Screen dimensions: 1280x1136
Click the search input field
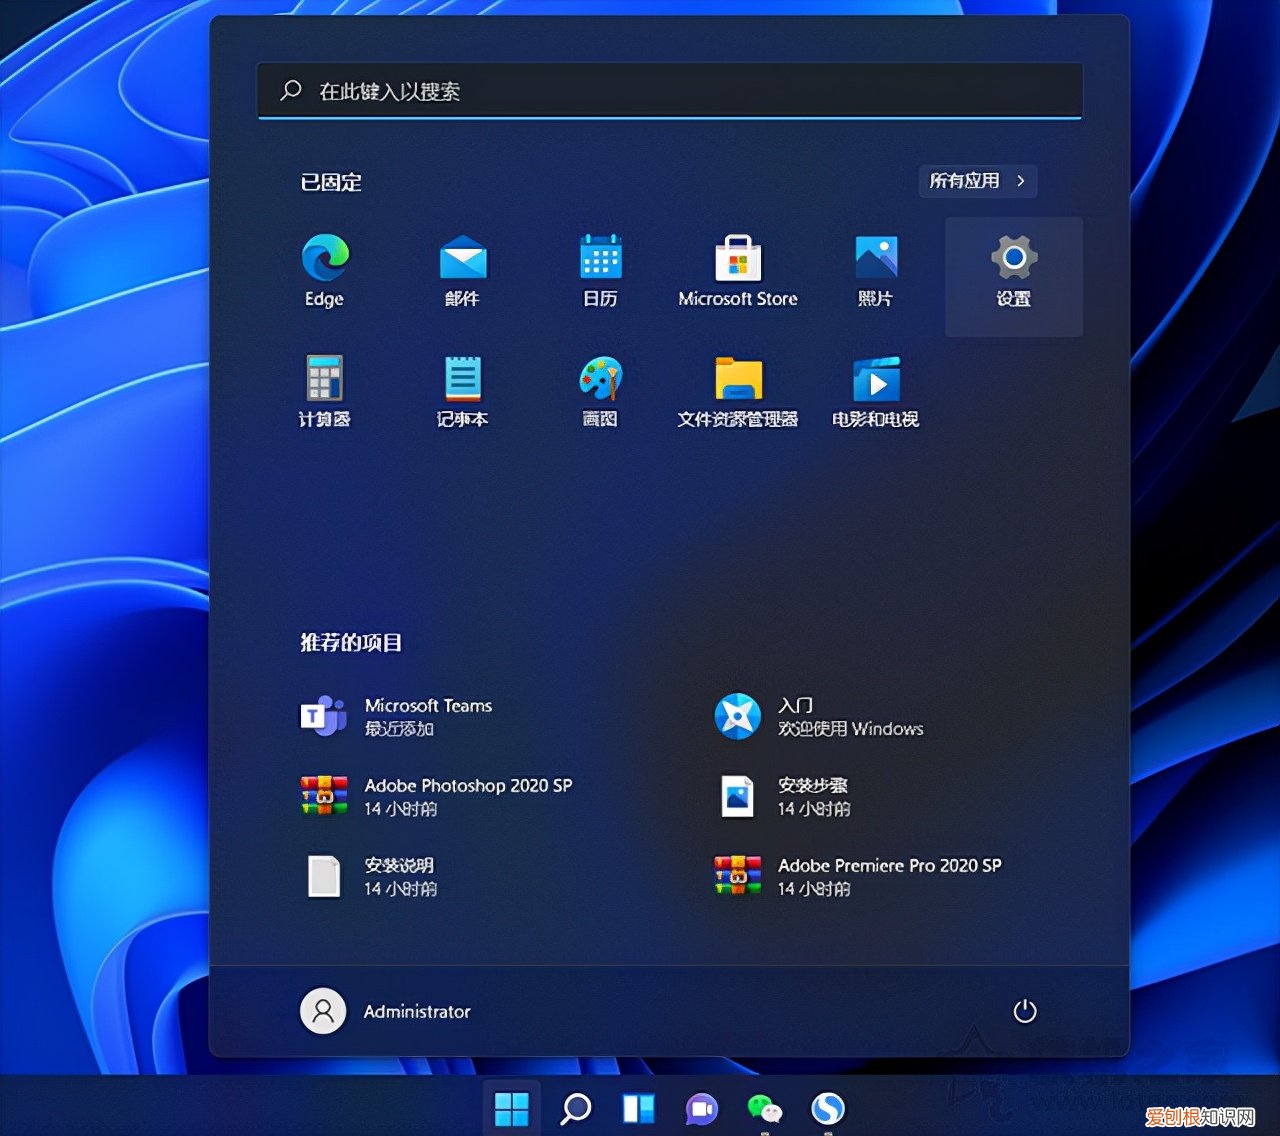point(670,91)
